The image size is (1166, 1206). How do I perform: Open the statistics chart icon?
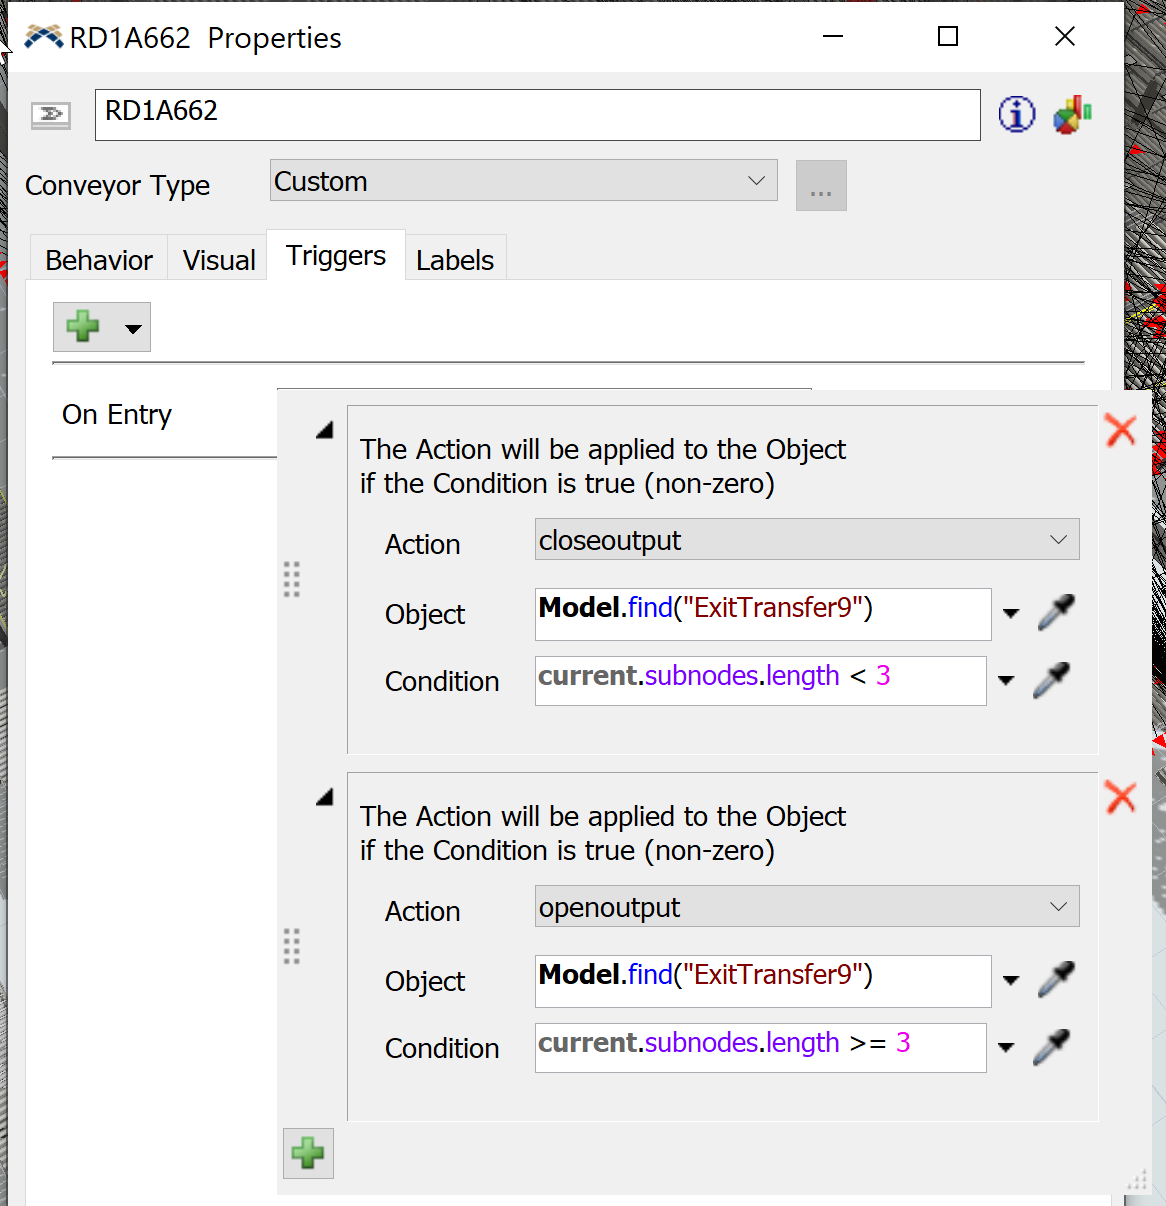pyautogui.click(x=1072, y=115)
